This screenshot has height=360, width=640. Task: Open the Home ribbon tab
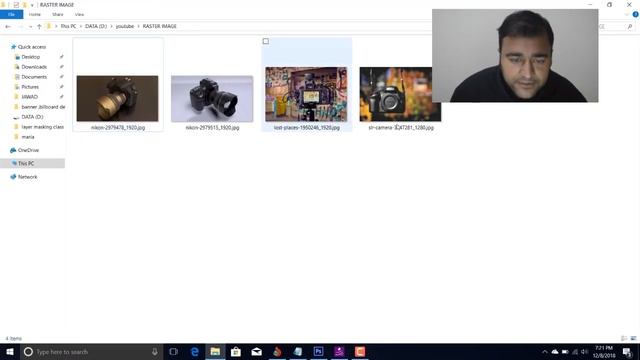coord(35,14)
